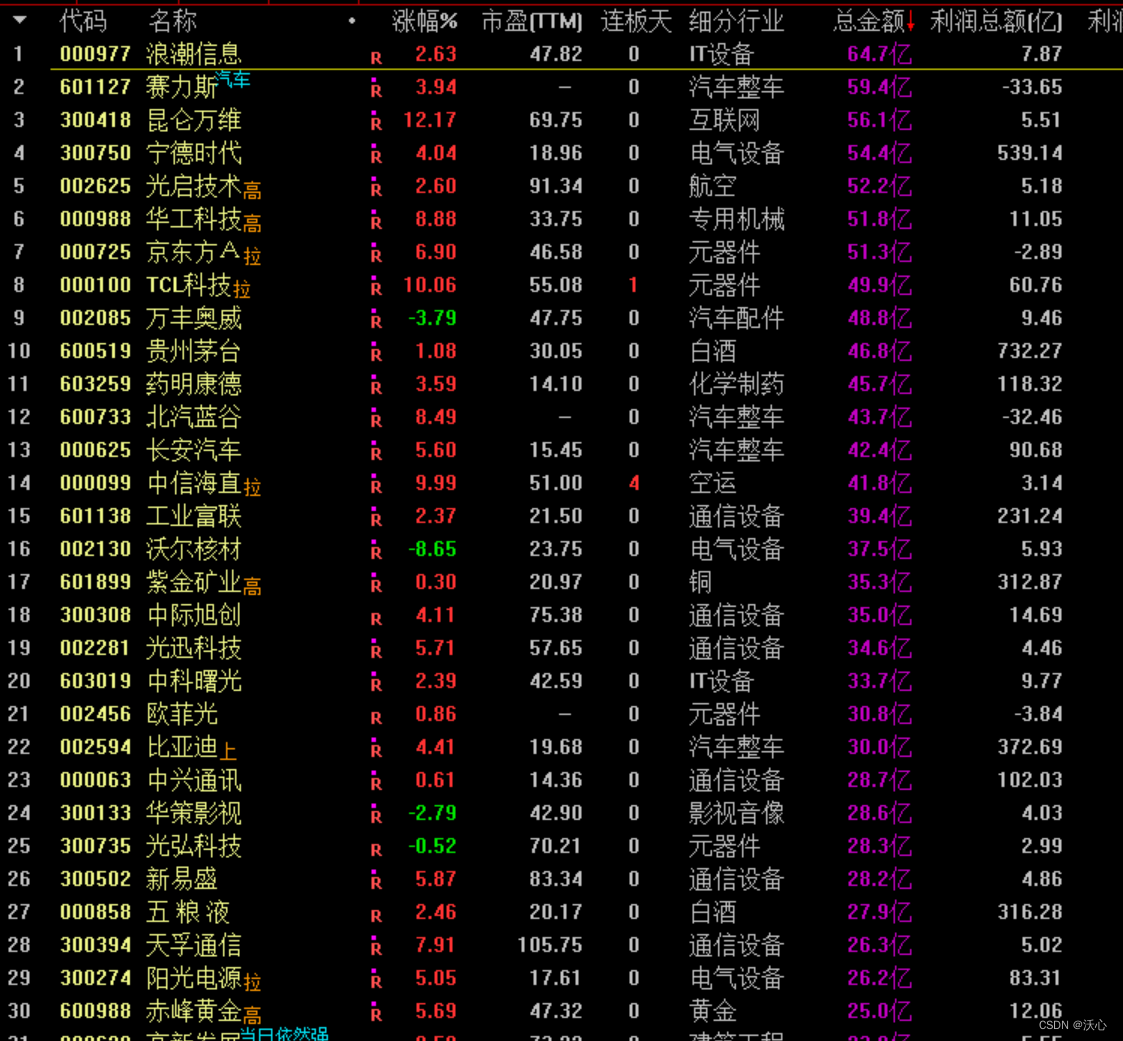1123x1041 pixels.
Task: Sort by the 细分行业 column header
Action: [736, 21]
